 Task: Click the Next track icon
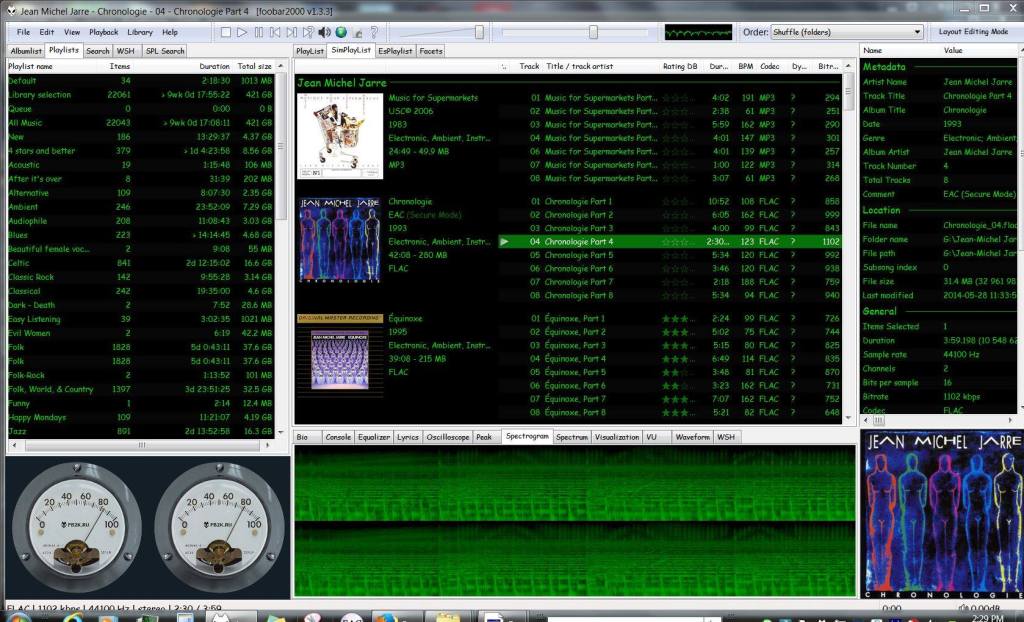pyautogui.click(x=289, y=32)
